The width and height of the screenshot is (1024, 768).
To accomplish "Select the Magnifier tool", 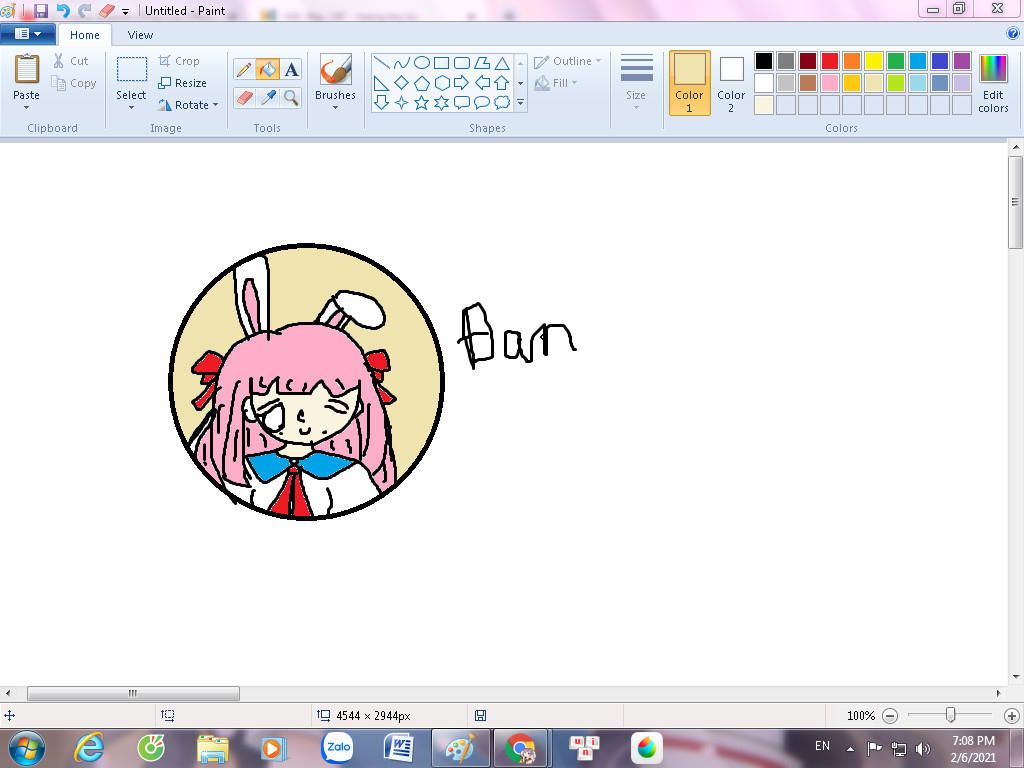I will 291,98.
